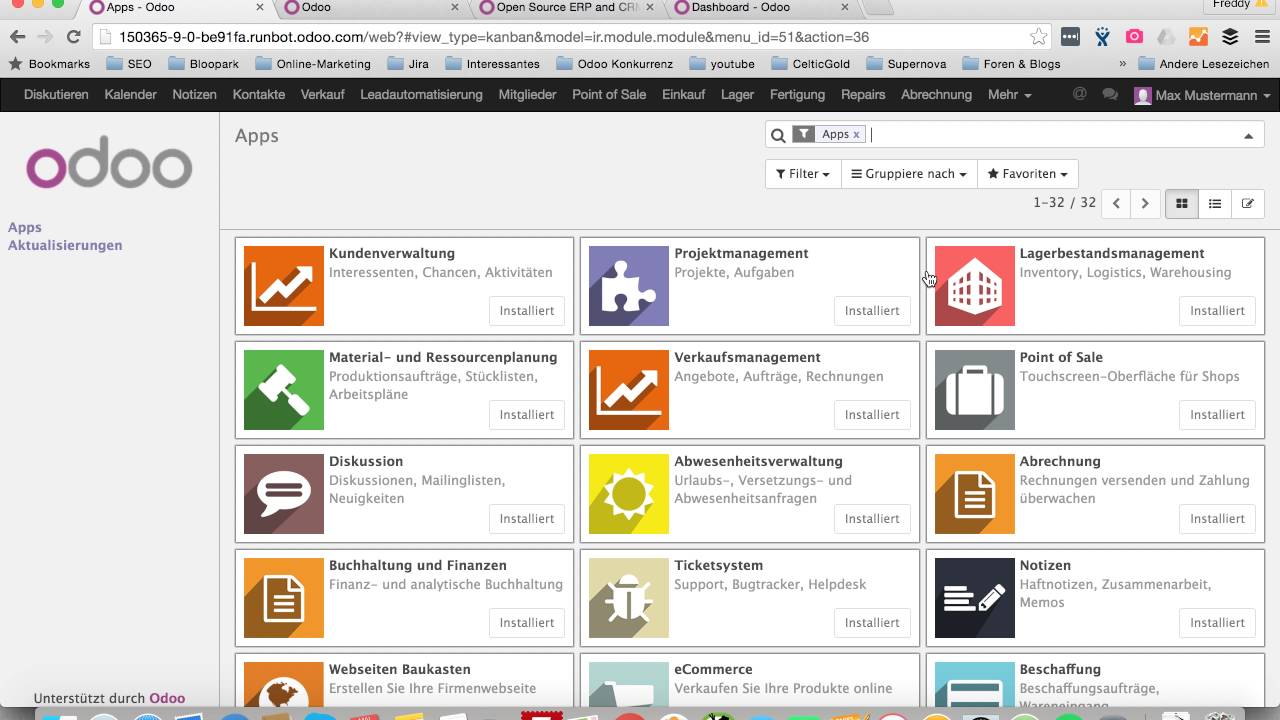Screen dimensions: 1280x720
Task: Switch to form edit view
Action: pyautogui.click(x=1248, y=203)
